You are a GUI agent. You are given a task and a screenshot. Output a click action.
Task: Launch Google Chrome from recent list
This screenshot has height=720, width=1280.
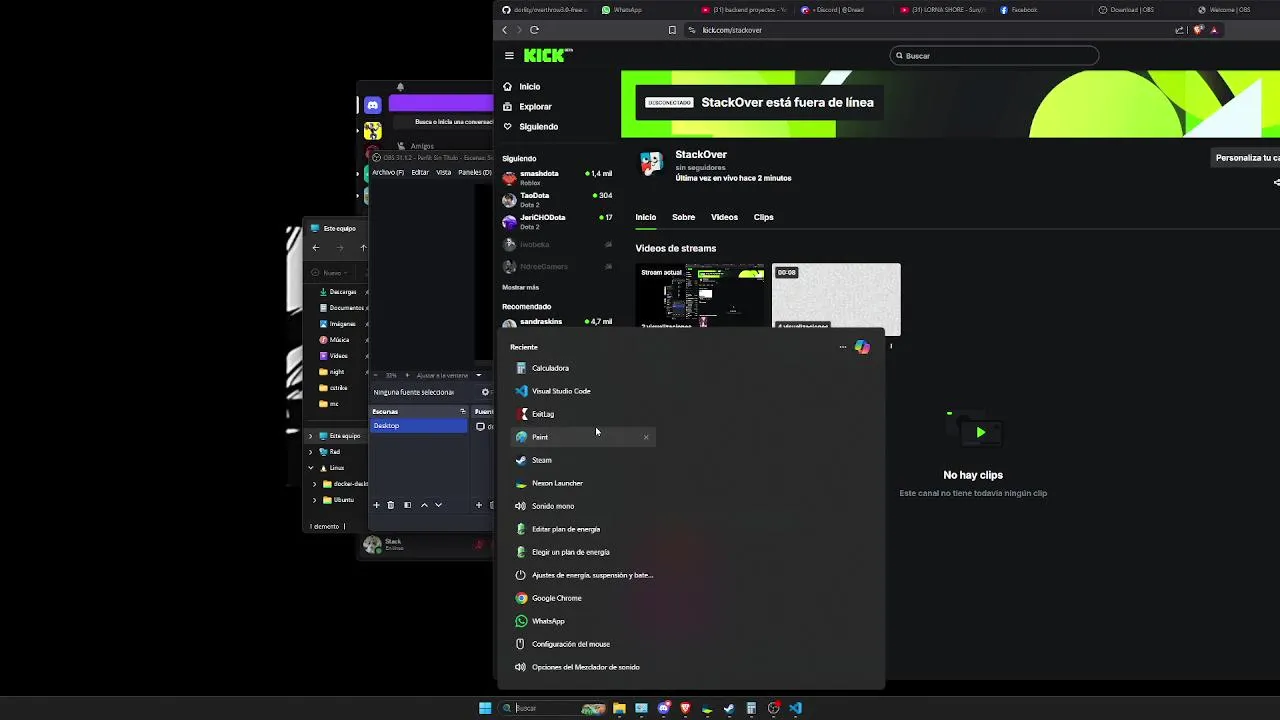pos(583,598)
